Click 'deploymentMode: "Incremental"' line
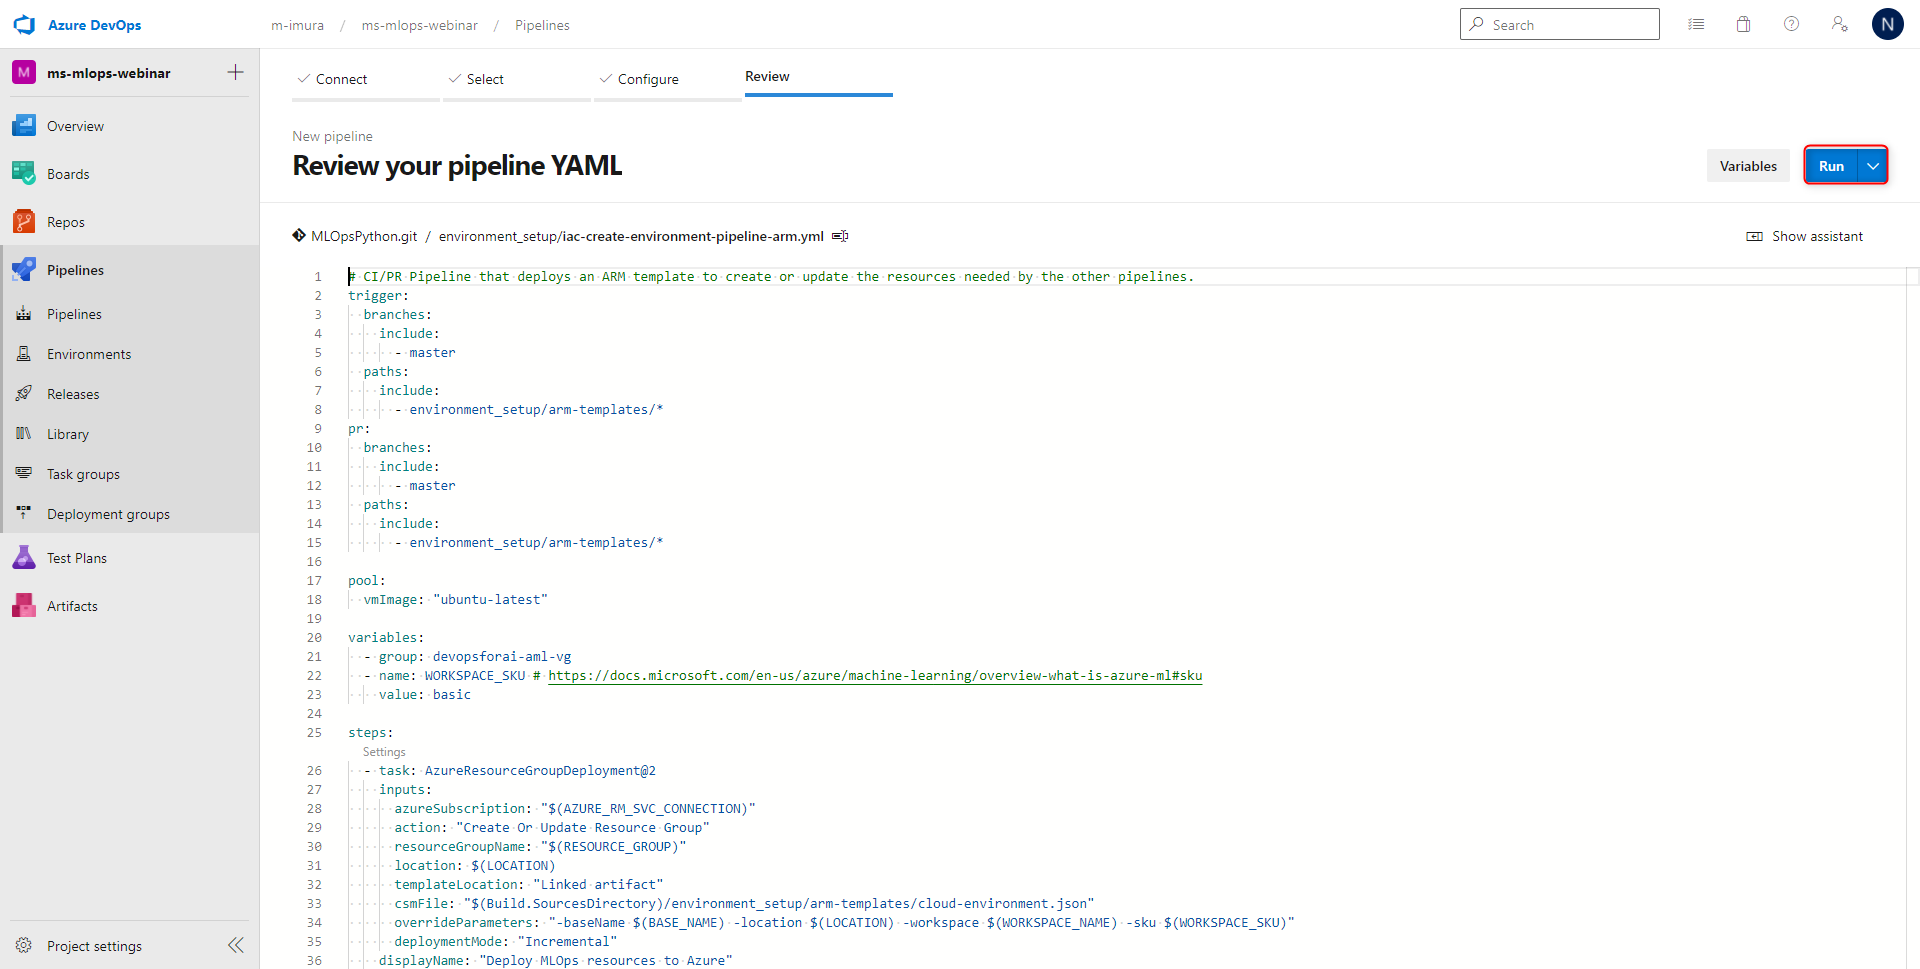The width and height of the screenshot is (1920, 969). (506, 941)
